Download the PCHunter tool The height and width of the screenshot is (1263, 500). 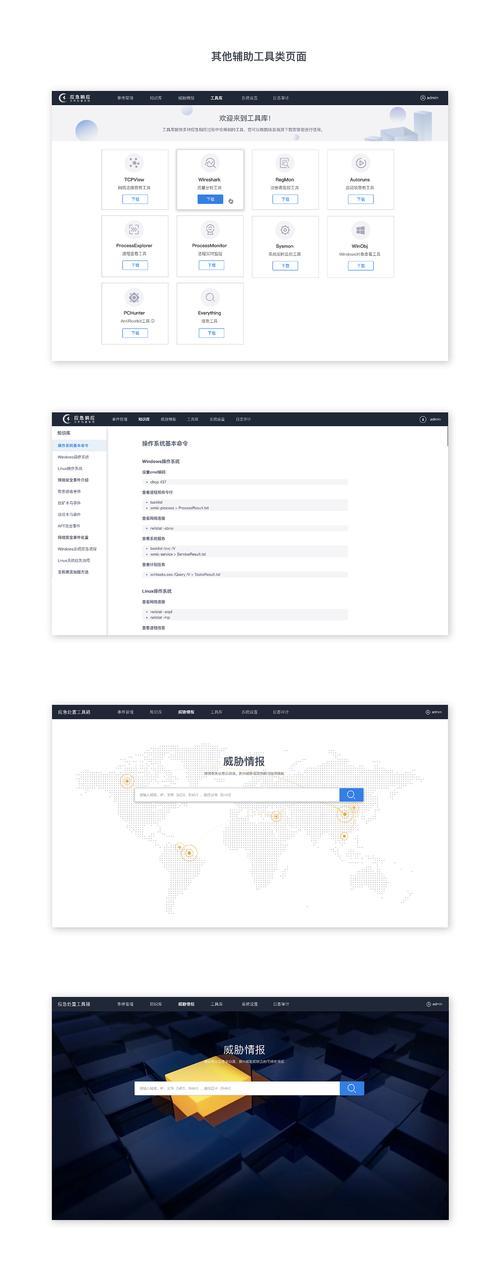click(134, 333)
